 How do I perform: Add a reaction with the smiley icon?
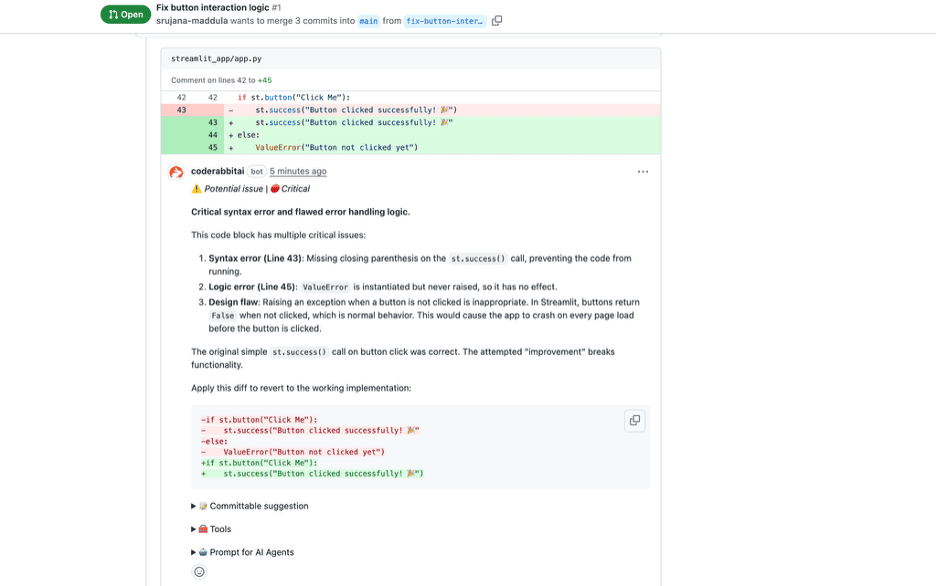pyautogui.click(x=199, y=571)
